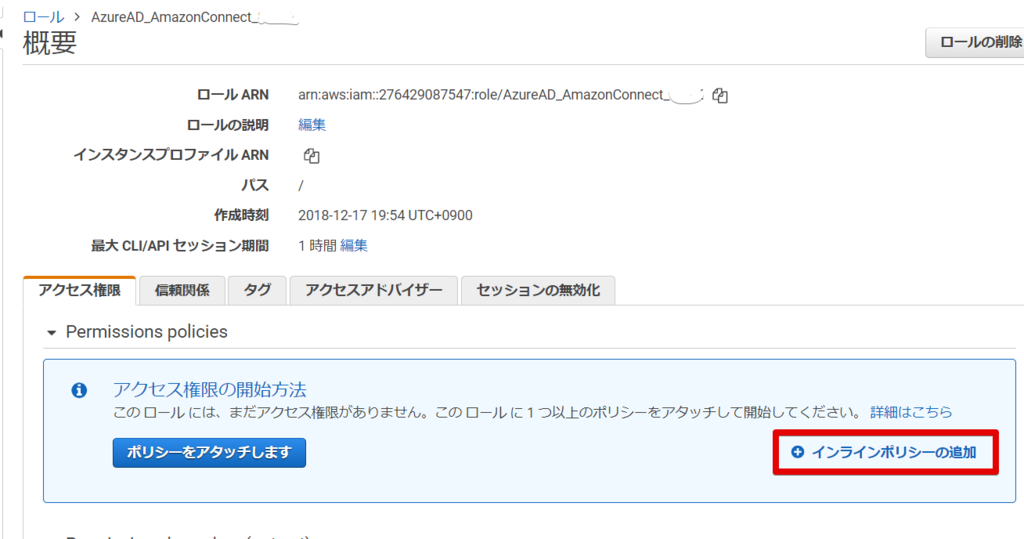Click the パス value slash
This screenshot has width=1024, height=539.
pyautogui.click(x=300, y=186)
